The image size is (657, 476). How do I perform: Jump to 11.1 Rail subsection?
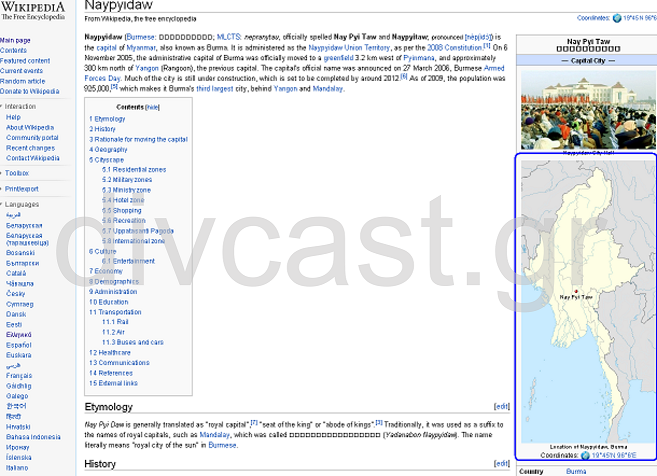(x=115, y=322)
